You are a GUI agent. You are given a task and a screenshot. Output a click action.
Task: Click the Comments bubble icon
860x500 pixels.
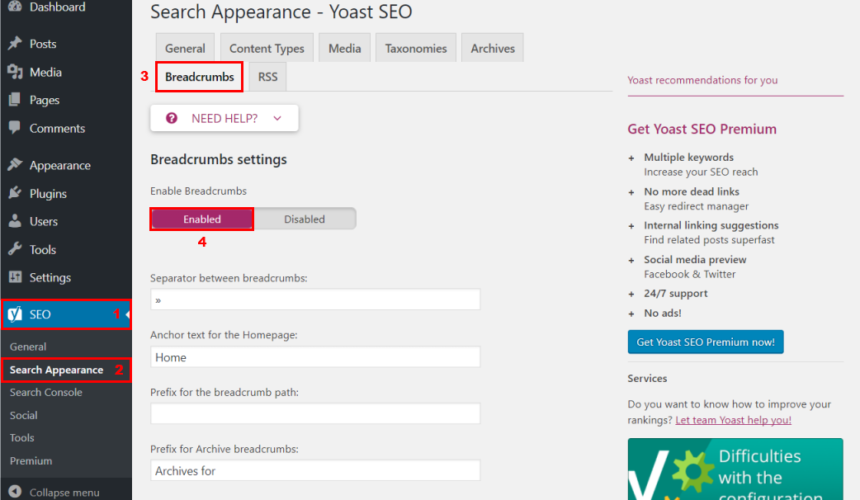(x=15, y=128)
